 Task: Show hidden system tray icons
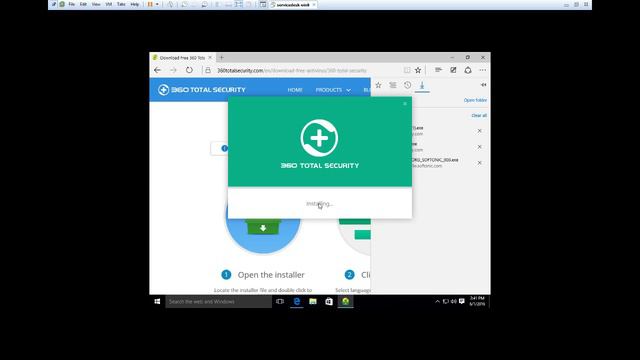coord(437,302)
